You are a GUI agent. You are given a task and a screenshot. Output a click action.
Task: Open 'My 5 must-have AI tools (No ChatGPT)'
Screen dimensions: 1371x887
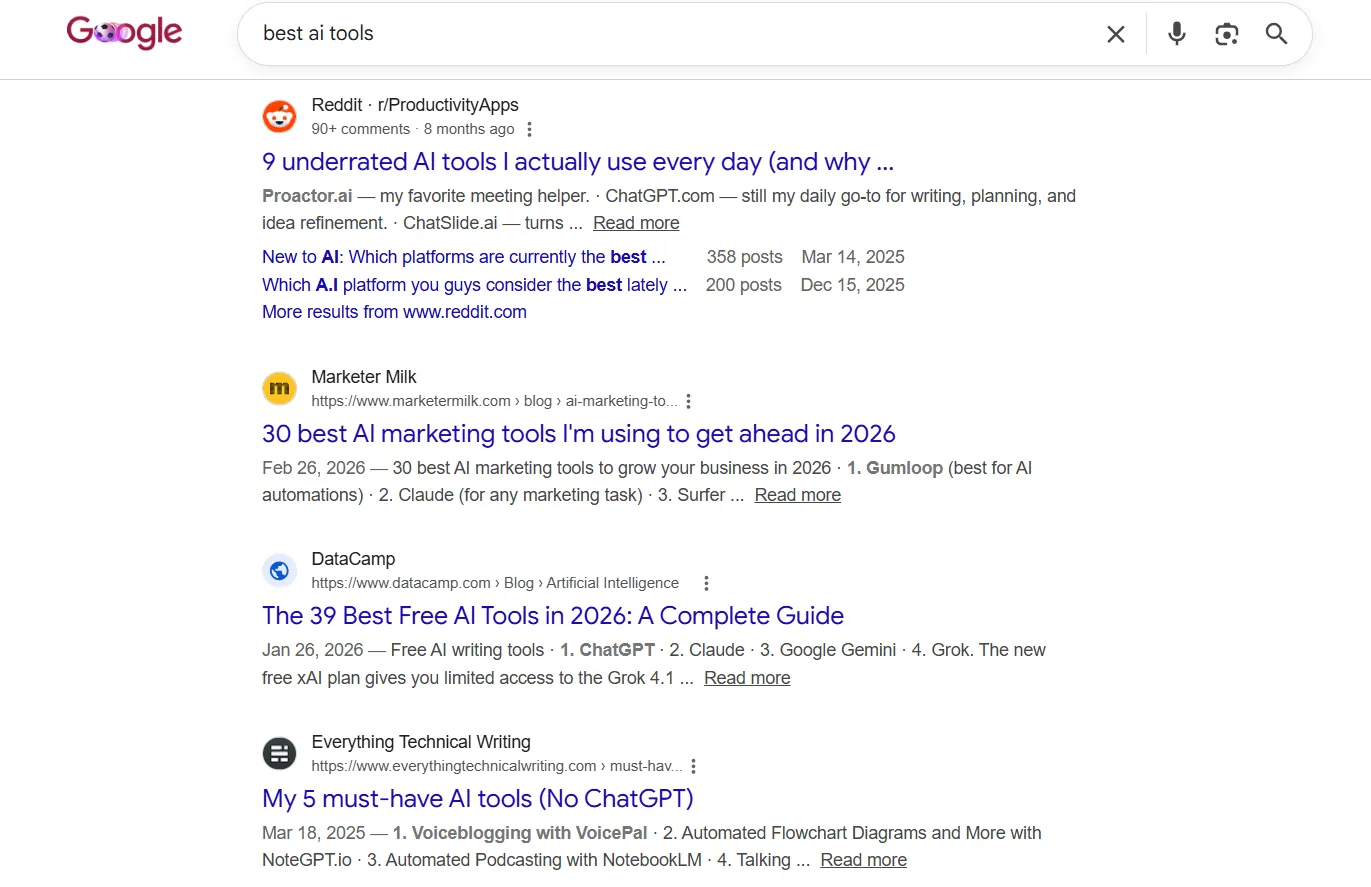coord(478,799)
